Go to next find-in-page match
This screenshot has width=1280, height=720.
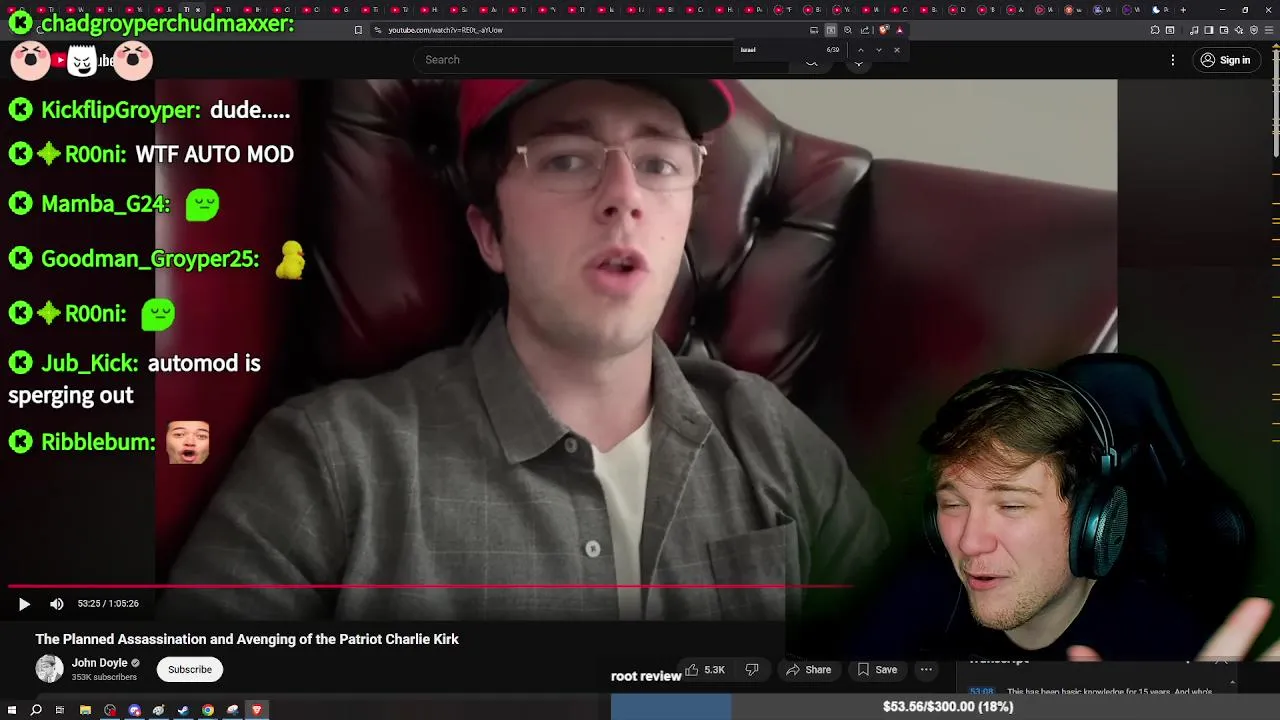pos(879,50)
